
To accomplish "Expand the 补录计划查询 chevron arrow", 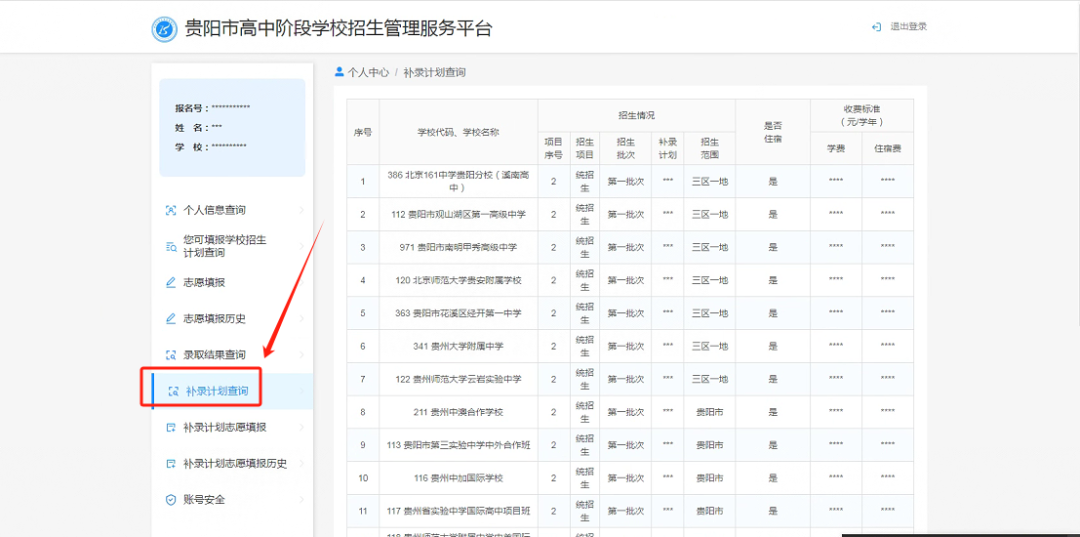I will pos(301,392).
